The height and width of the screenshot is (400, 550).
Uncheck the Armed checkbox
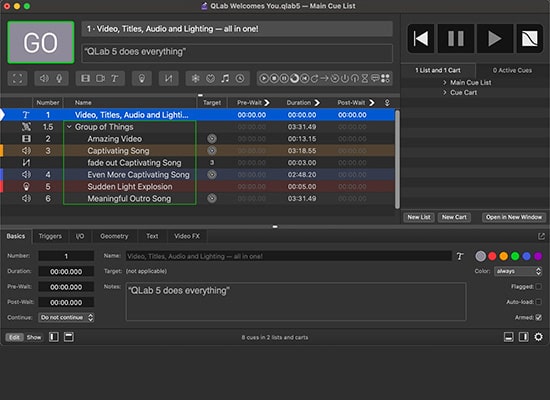pos(538,317)
